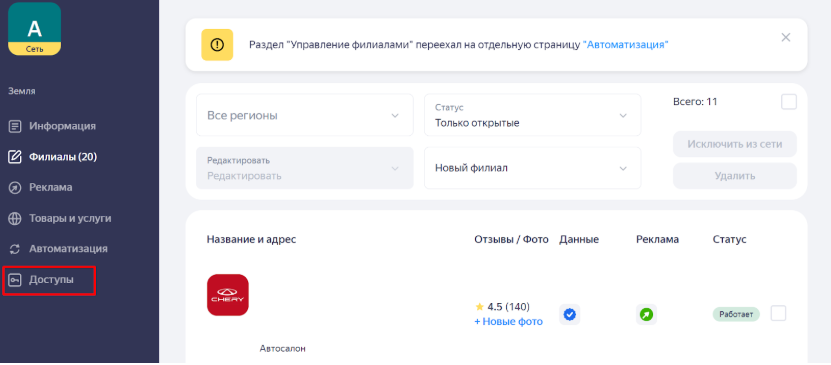Click the blue verified data checkmark icon
Image resolution: width=831 pixels, height=365 pixels.
[x=570, y=315]
